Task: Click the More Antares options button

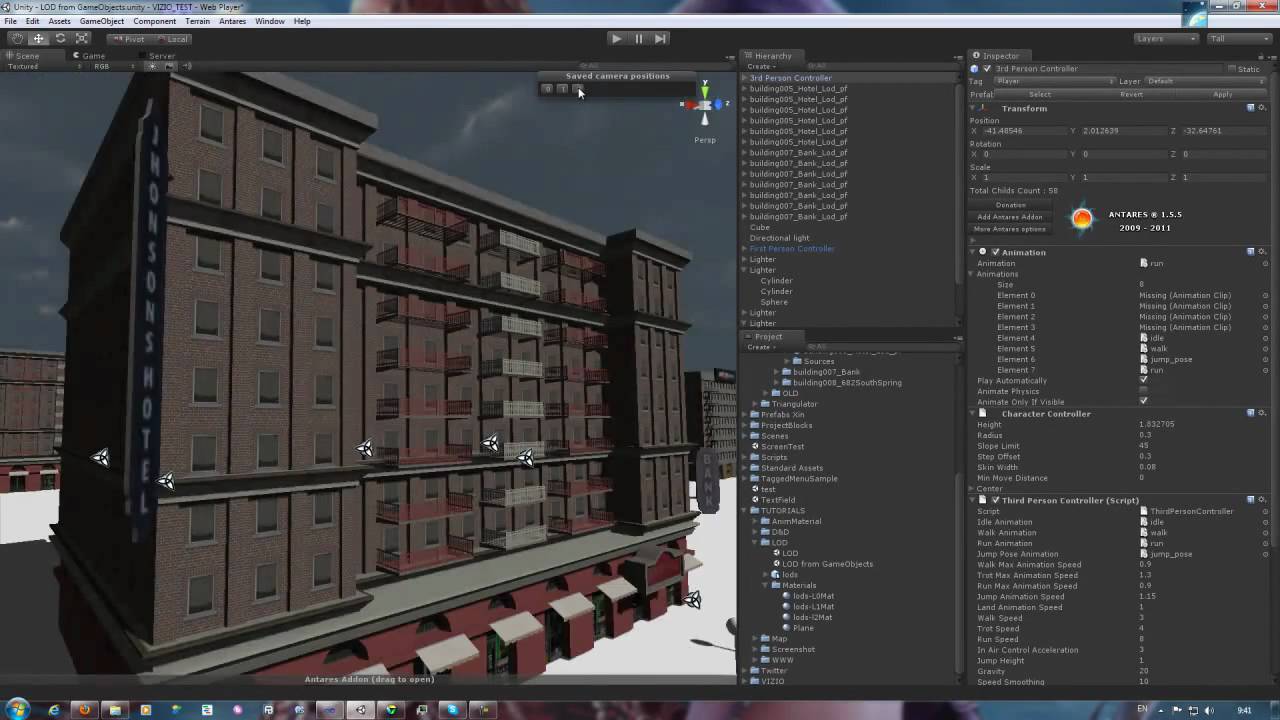Action: tap(1010, 229)
